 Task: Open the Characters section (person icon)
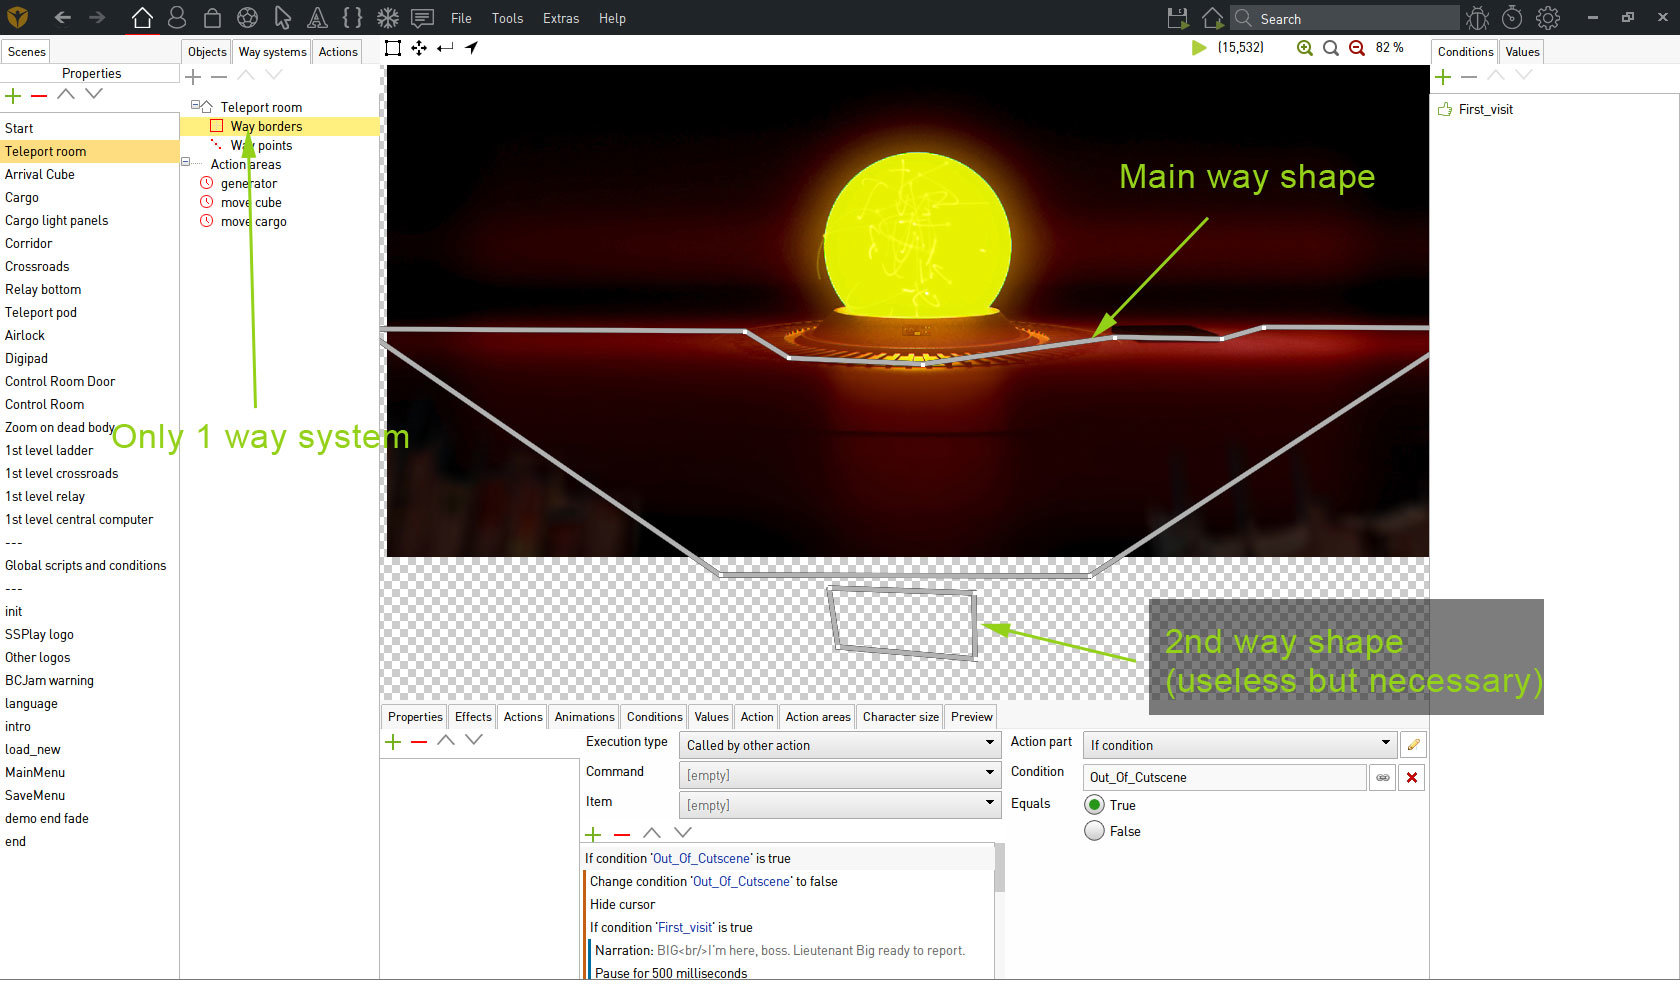click(x=177, y=18)
